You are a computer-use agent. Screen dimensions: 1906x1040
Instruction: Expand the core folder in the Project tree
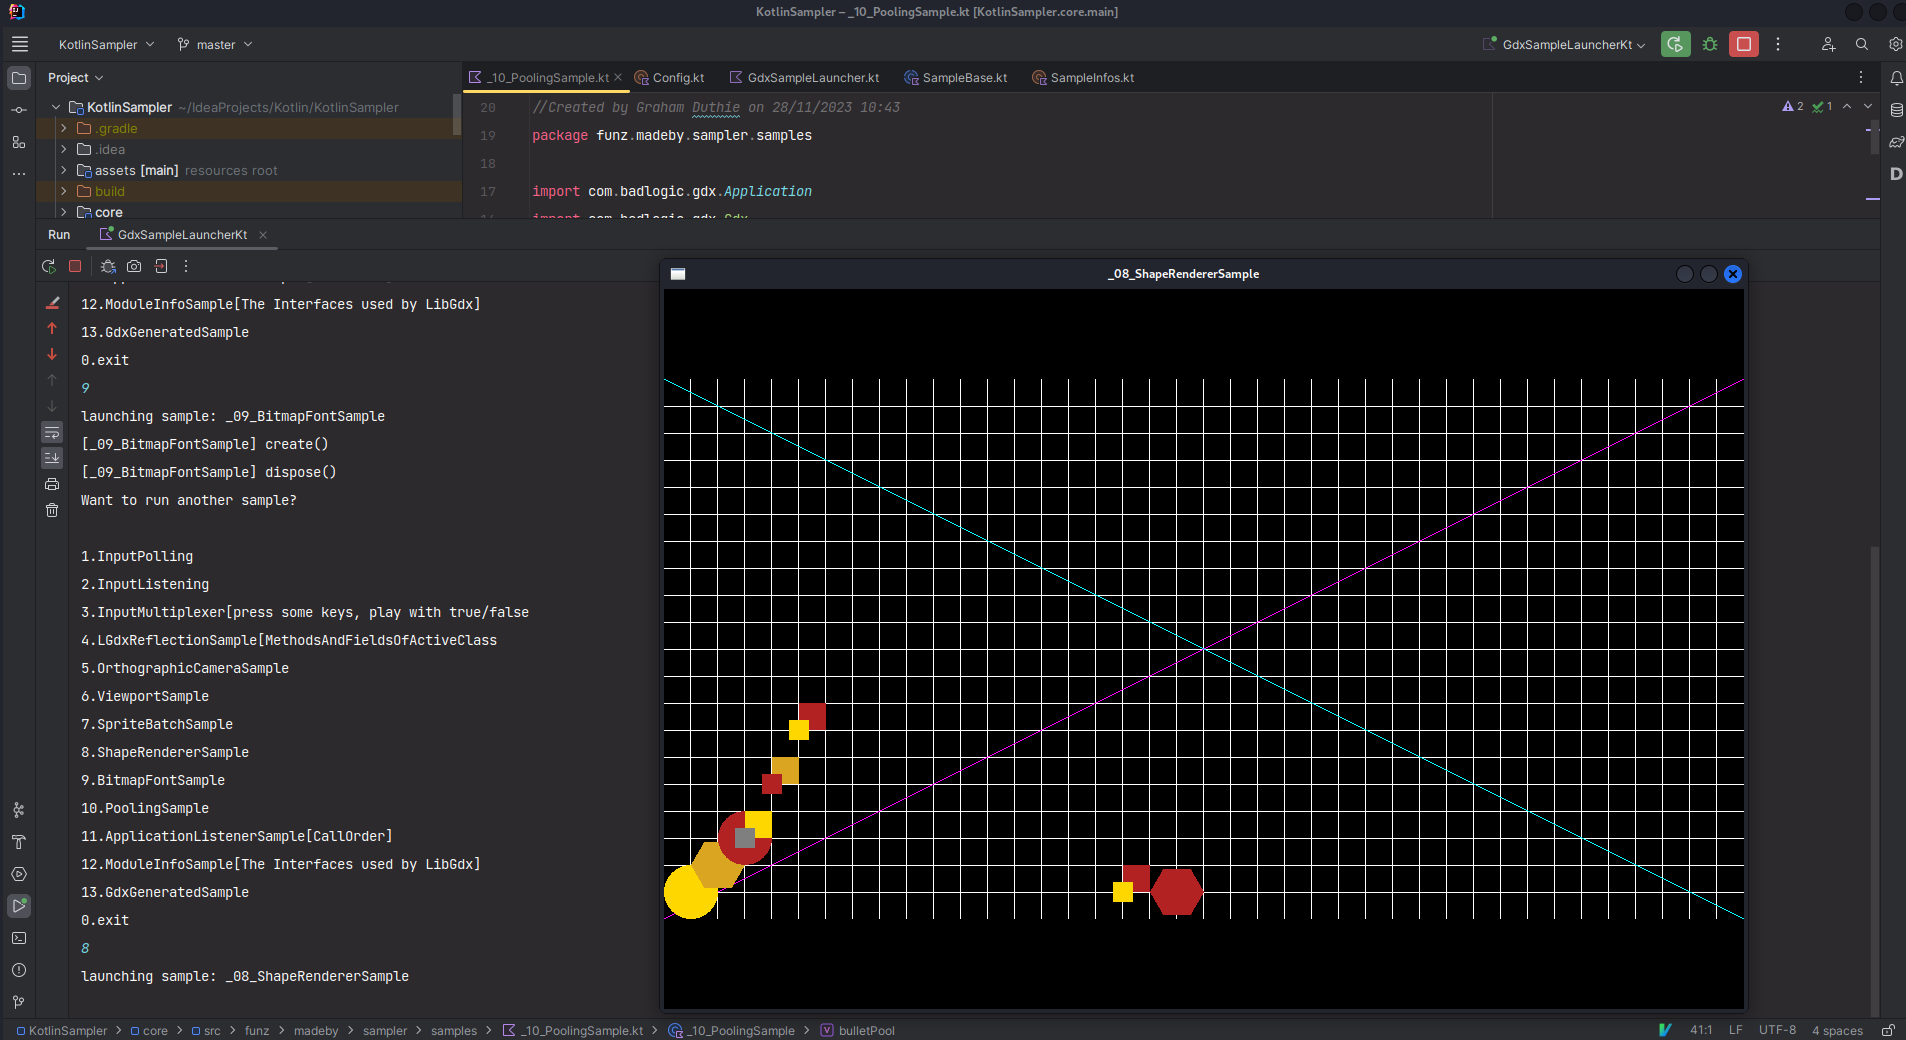coord(64,212)
